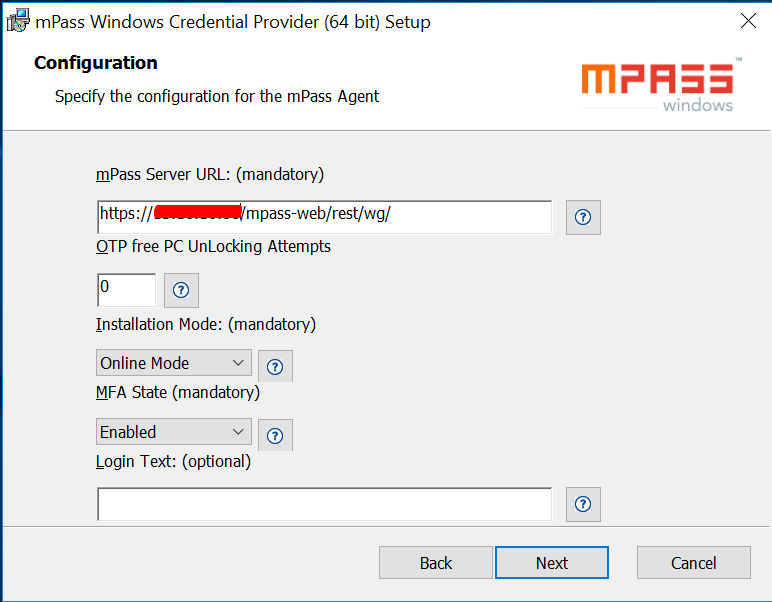772x602 pixels.
Task: Click the 'mPass Server URL: (mandatory)' label
Action: 210,174
